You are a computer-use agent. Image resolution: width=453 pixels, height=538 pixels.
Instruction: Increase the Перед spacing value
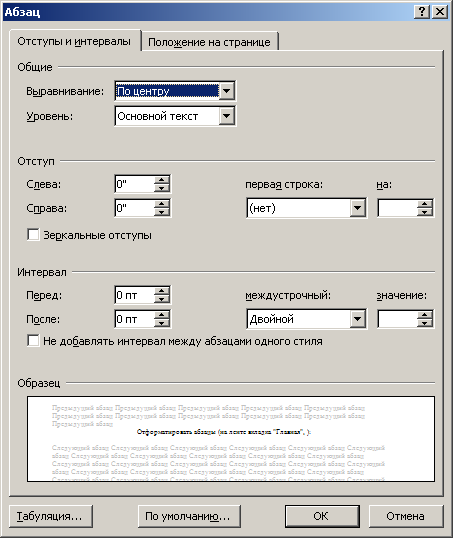point(162,291)
